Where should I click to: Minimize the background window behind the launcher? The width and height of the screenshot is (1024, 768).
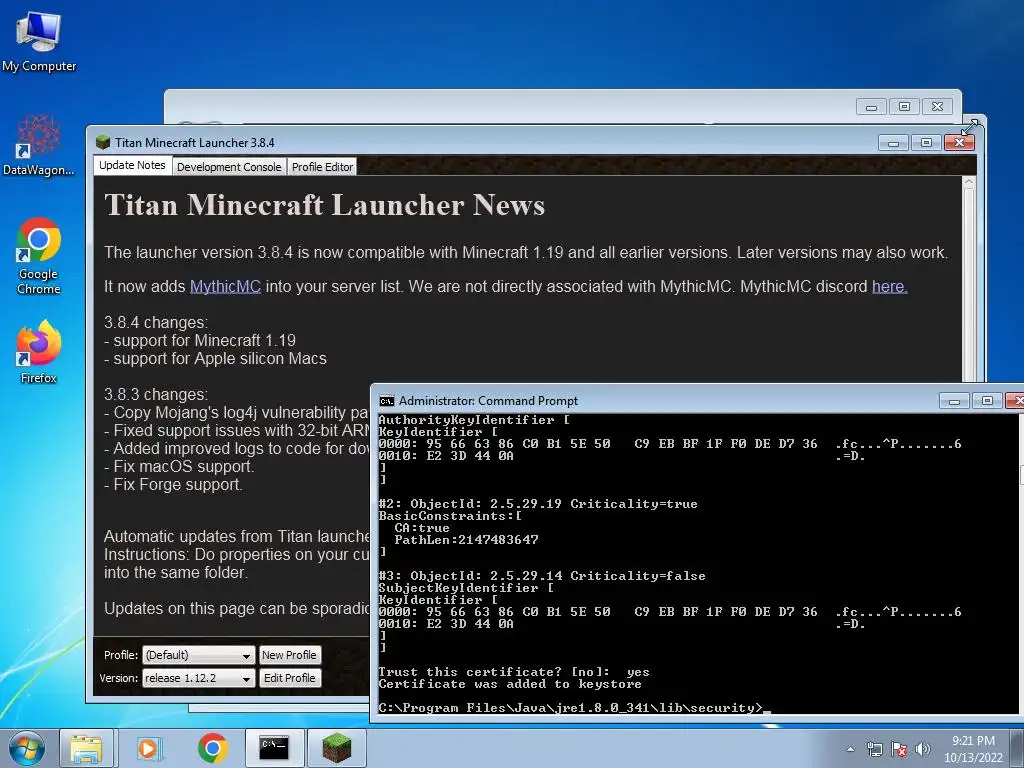coord(871,106)
